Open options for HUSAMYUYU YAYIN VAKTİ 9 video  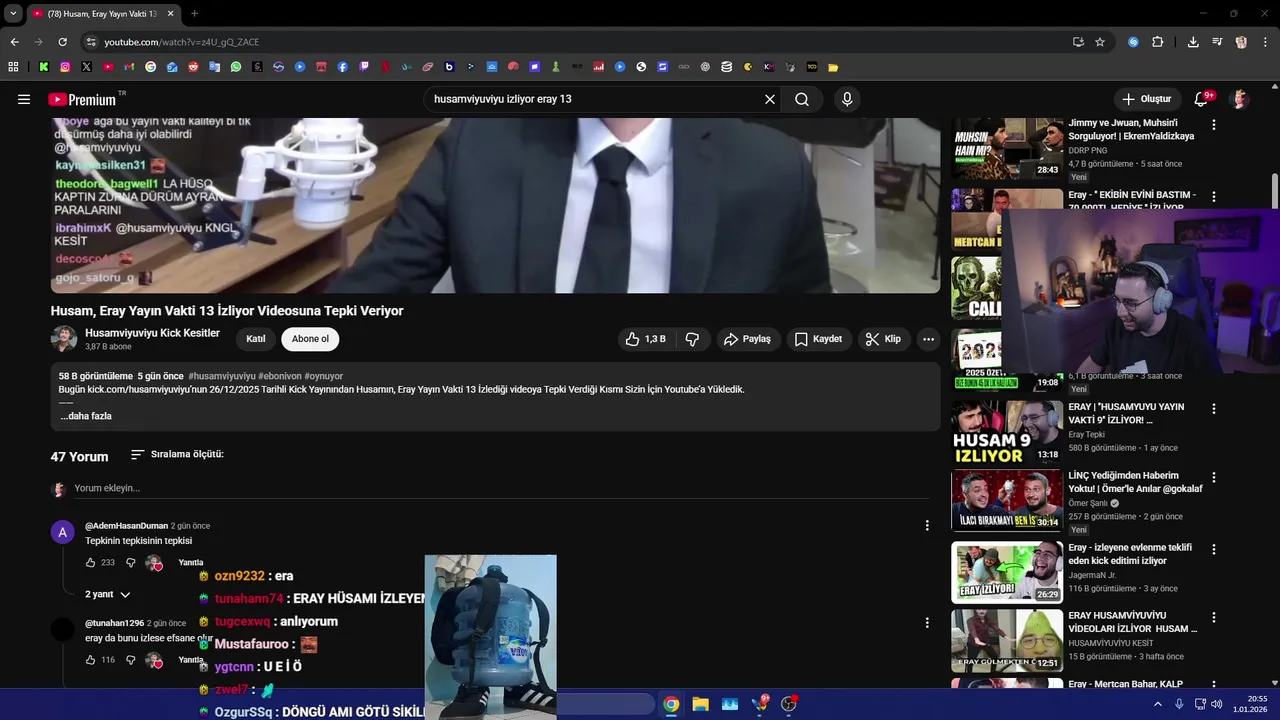pos(1214,409)
